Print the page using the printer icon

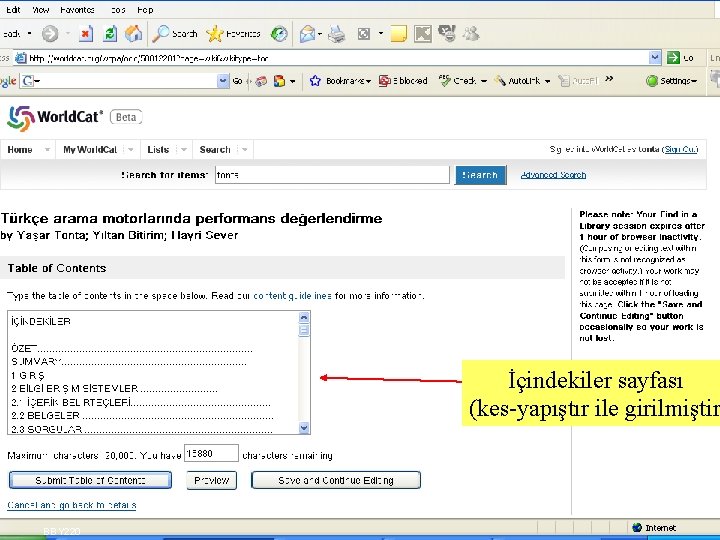pos(337,34)
